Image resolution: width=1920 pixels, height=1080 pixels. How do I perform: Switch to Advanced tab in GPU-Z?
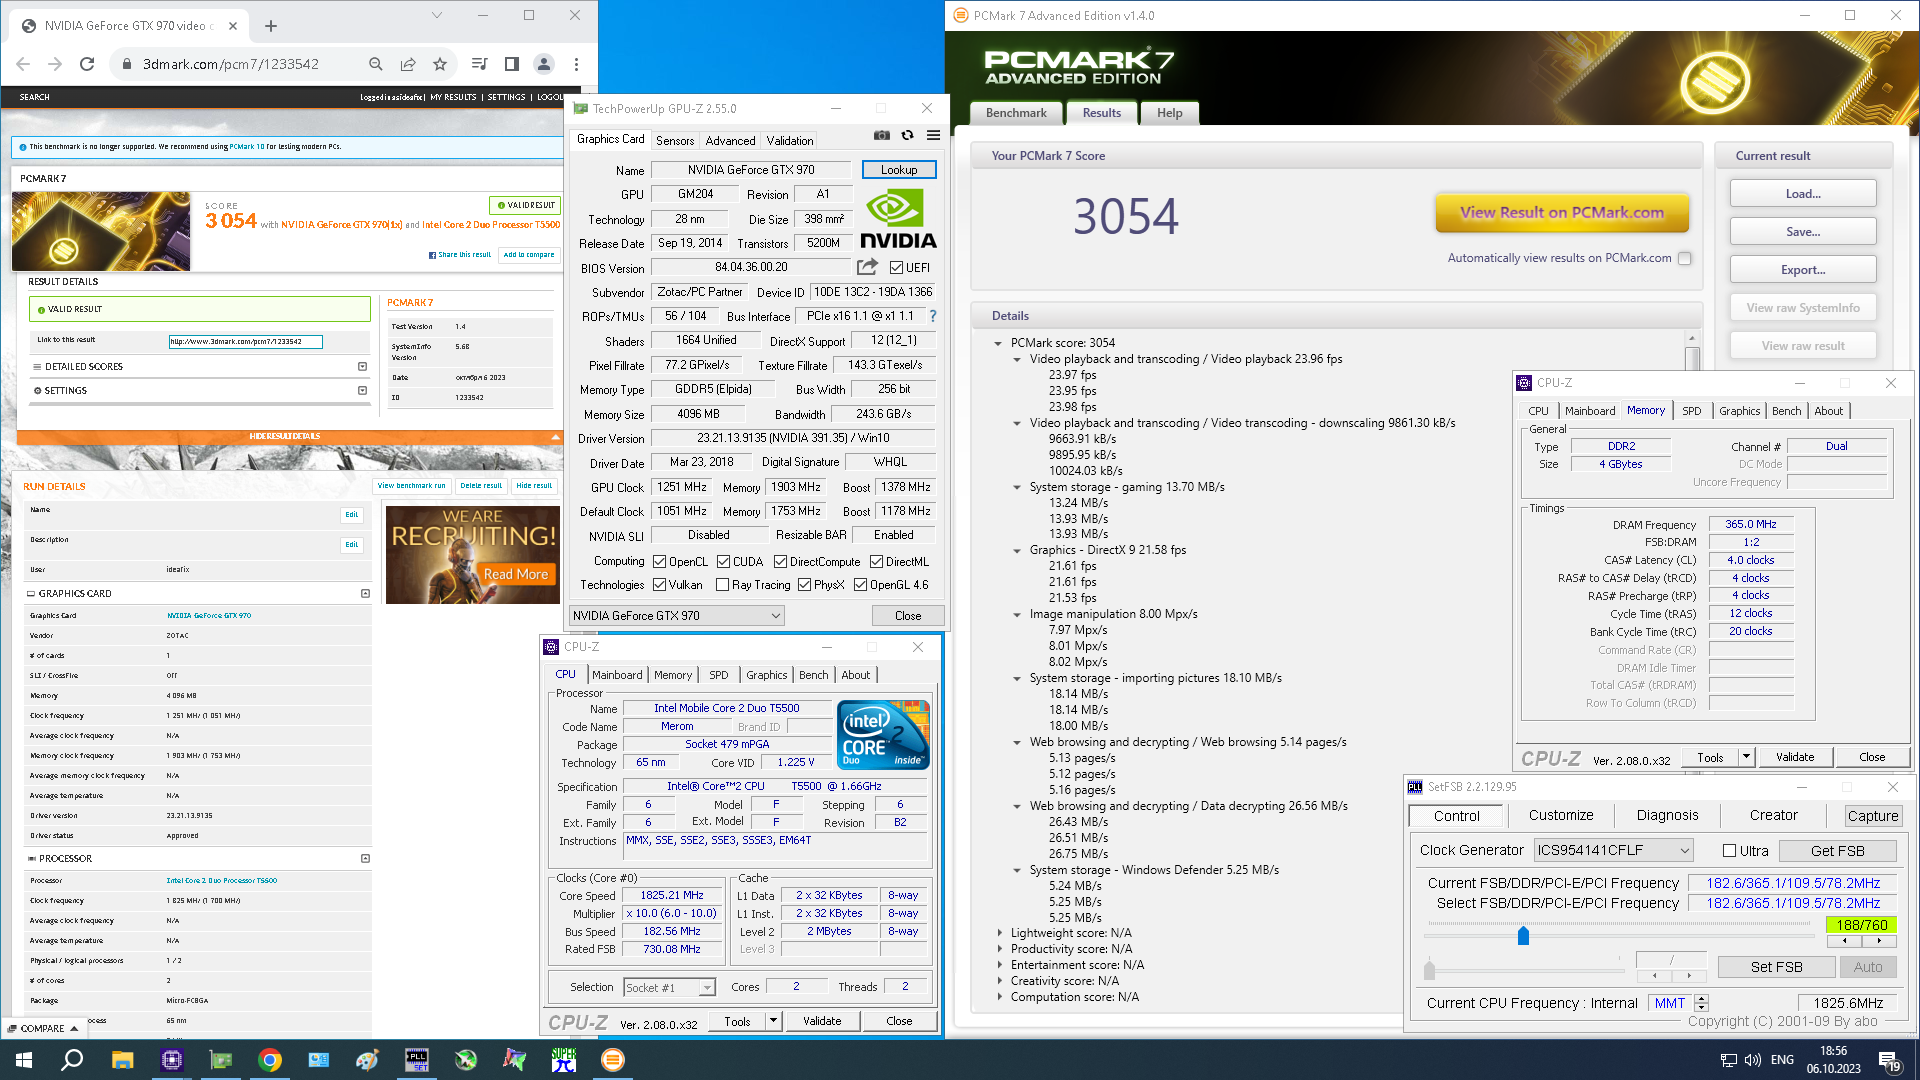730,141
